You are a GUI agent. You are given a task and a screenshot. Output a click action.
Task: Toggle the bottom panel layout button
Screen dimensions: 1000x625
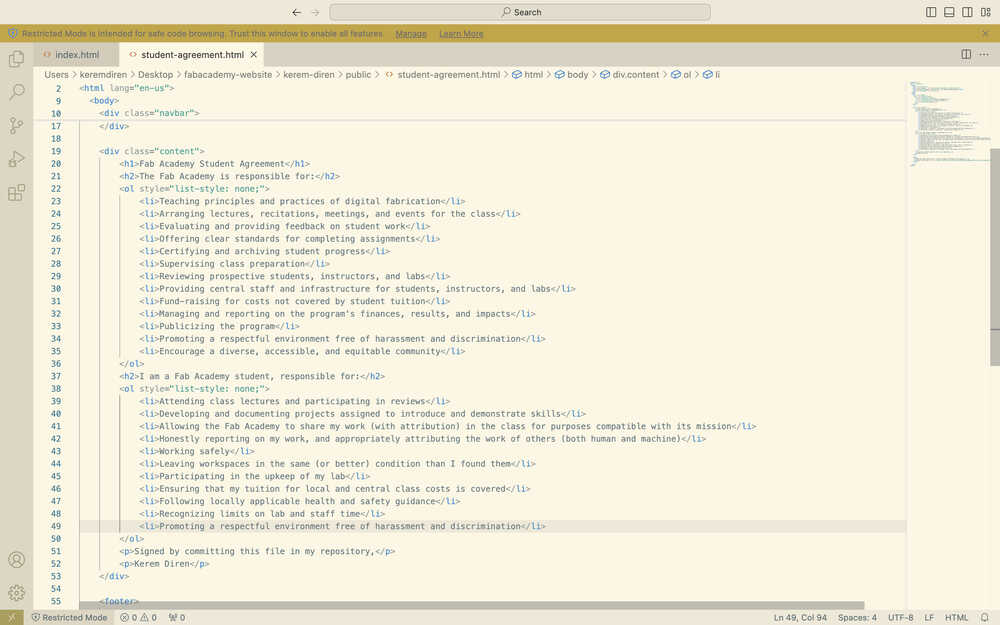pos(949,12)
